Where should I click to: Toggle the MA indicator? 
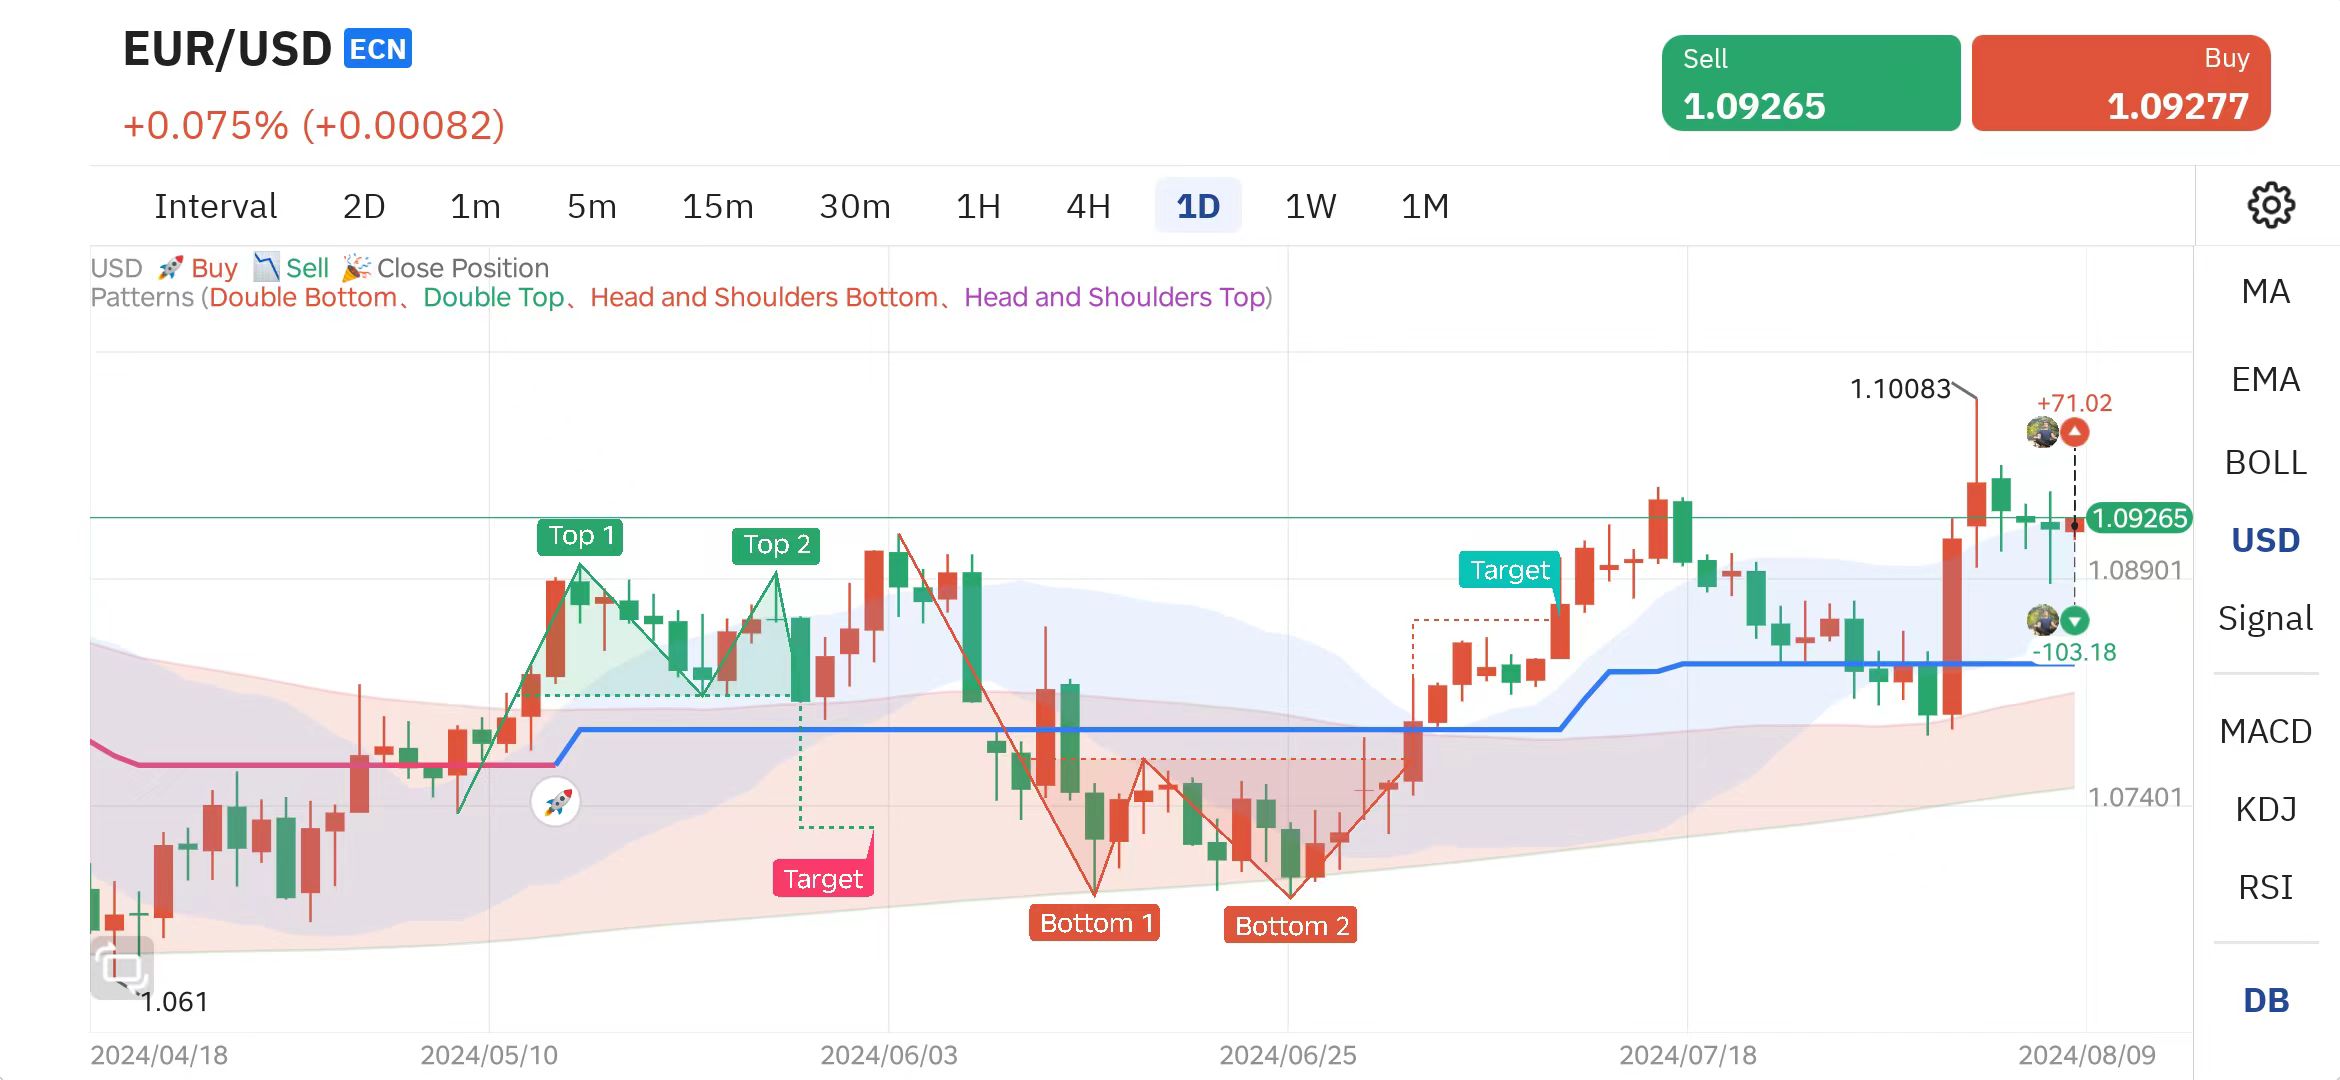coord(2265,291)
